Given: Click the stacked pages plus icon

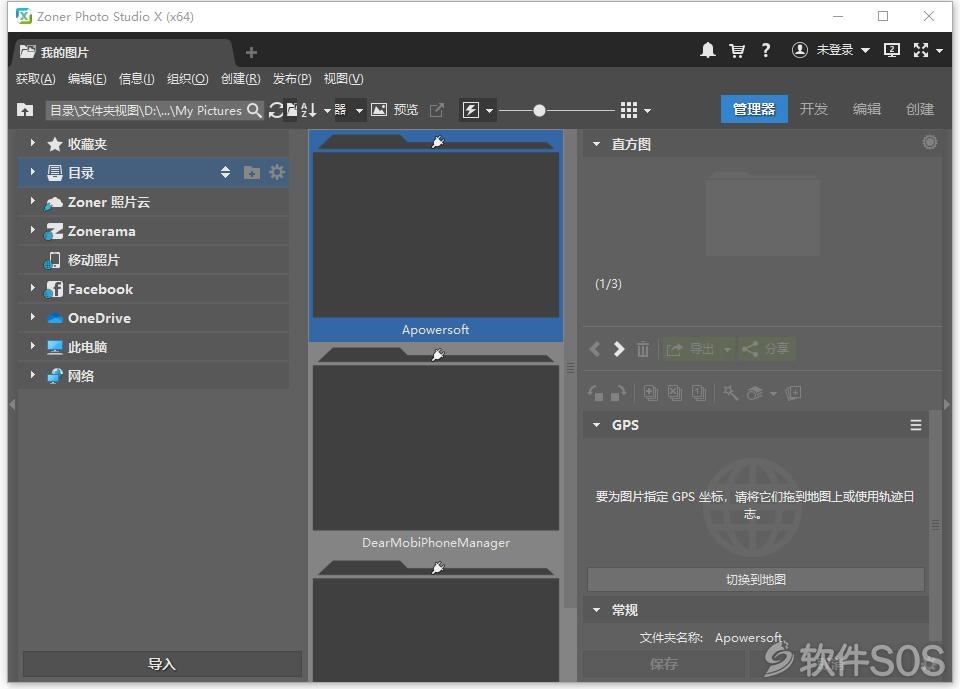Looking at the screenshot, I should click(x=651, y=393).
